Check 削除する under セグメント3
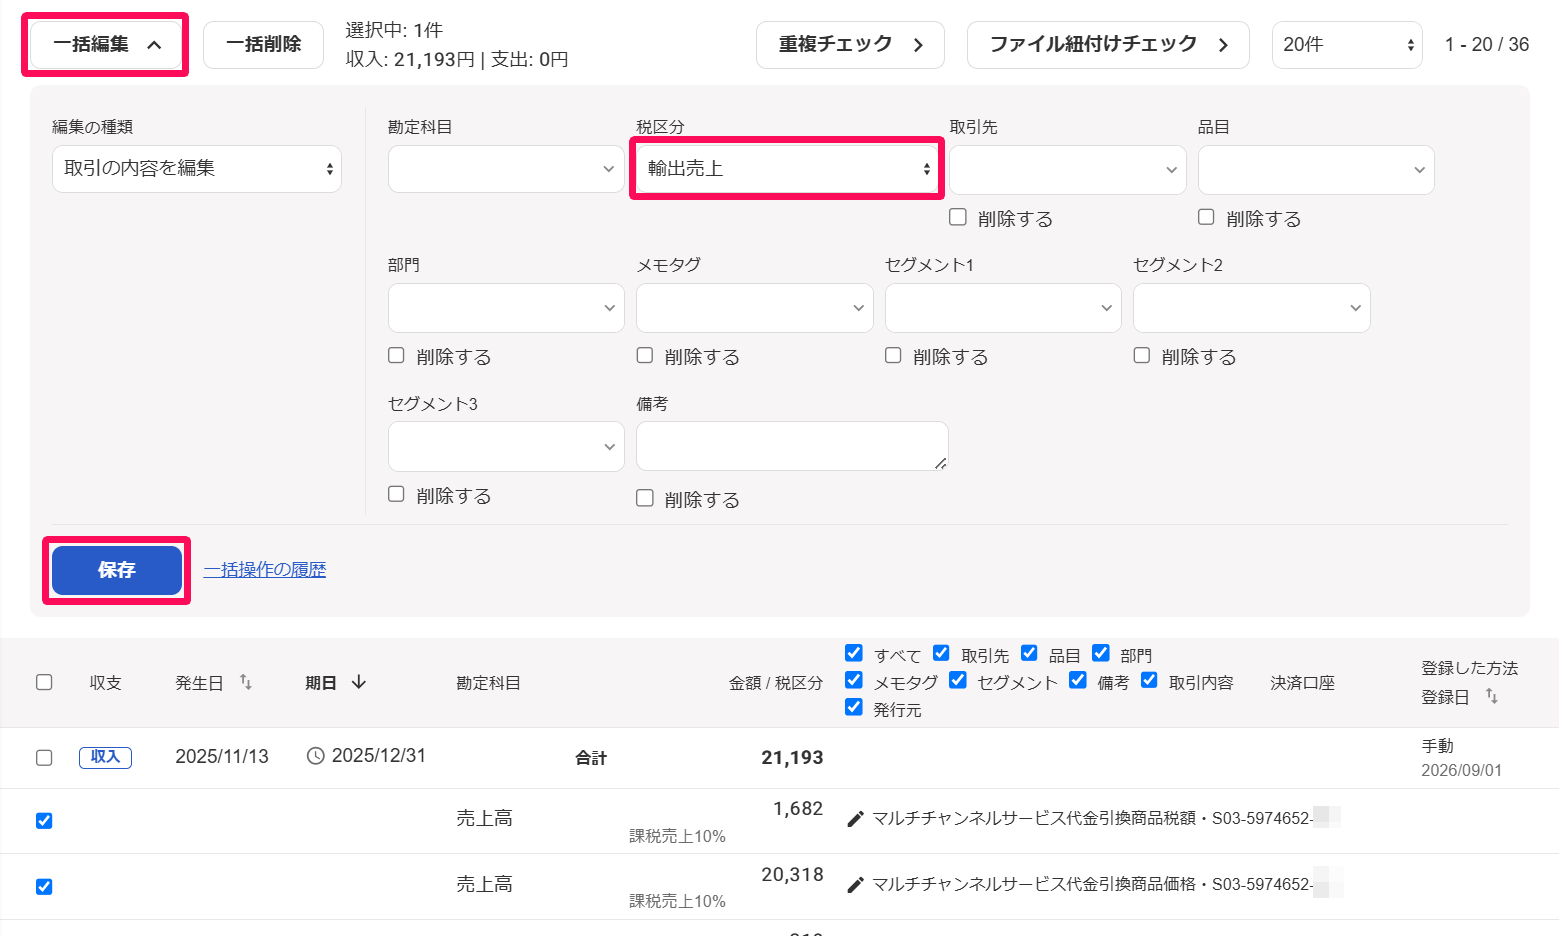Image resolution: width=1559 pixels, height=936 pixels. (396, 494)
